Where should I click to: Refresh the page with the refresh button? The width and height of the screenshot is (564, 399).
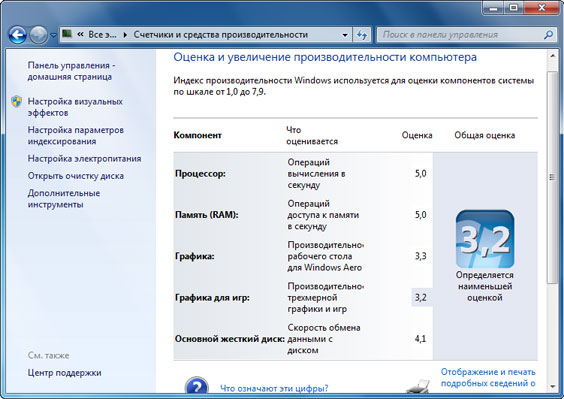361,35
